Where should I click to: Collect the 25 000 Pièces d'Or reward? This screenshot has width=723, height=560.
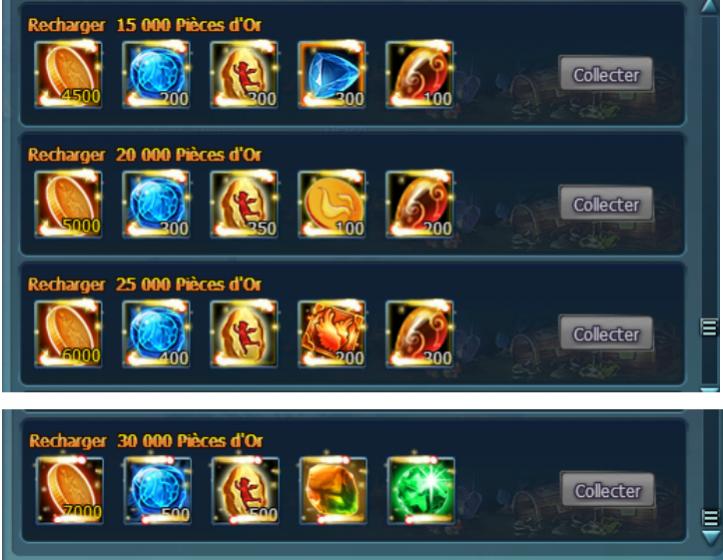[x=606, y=334]
